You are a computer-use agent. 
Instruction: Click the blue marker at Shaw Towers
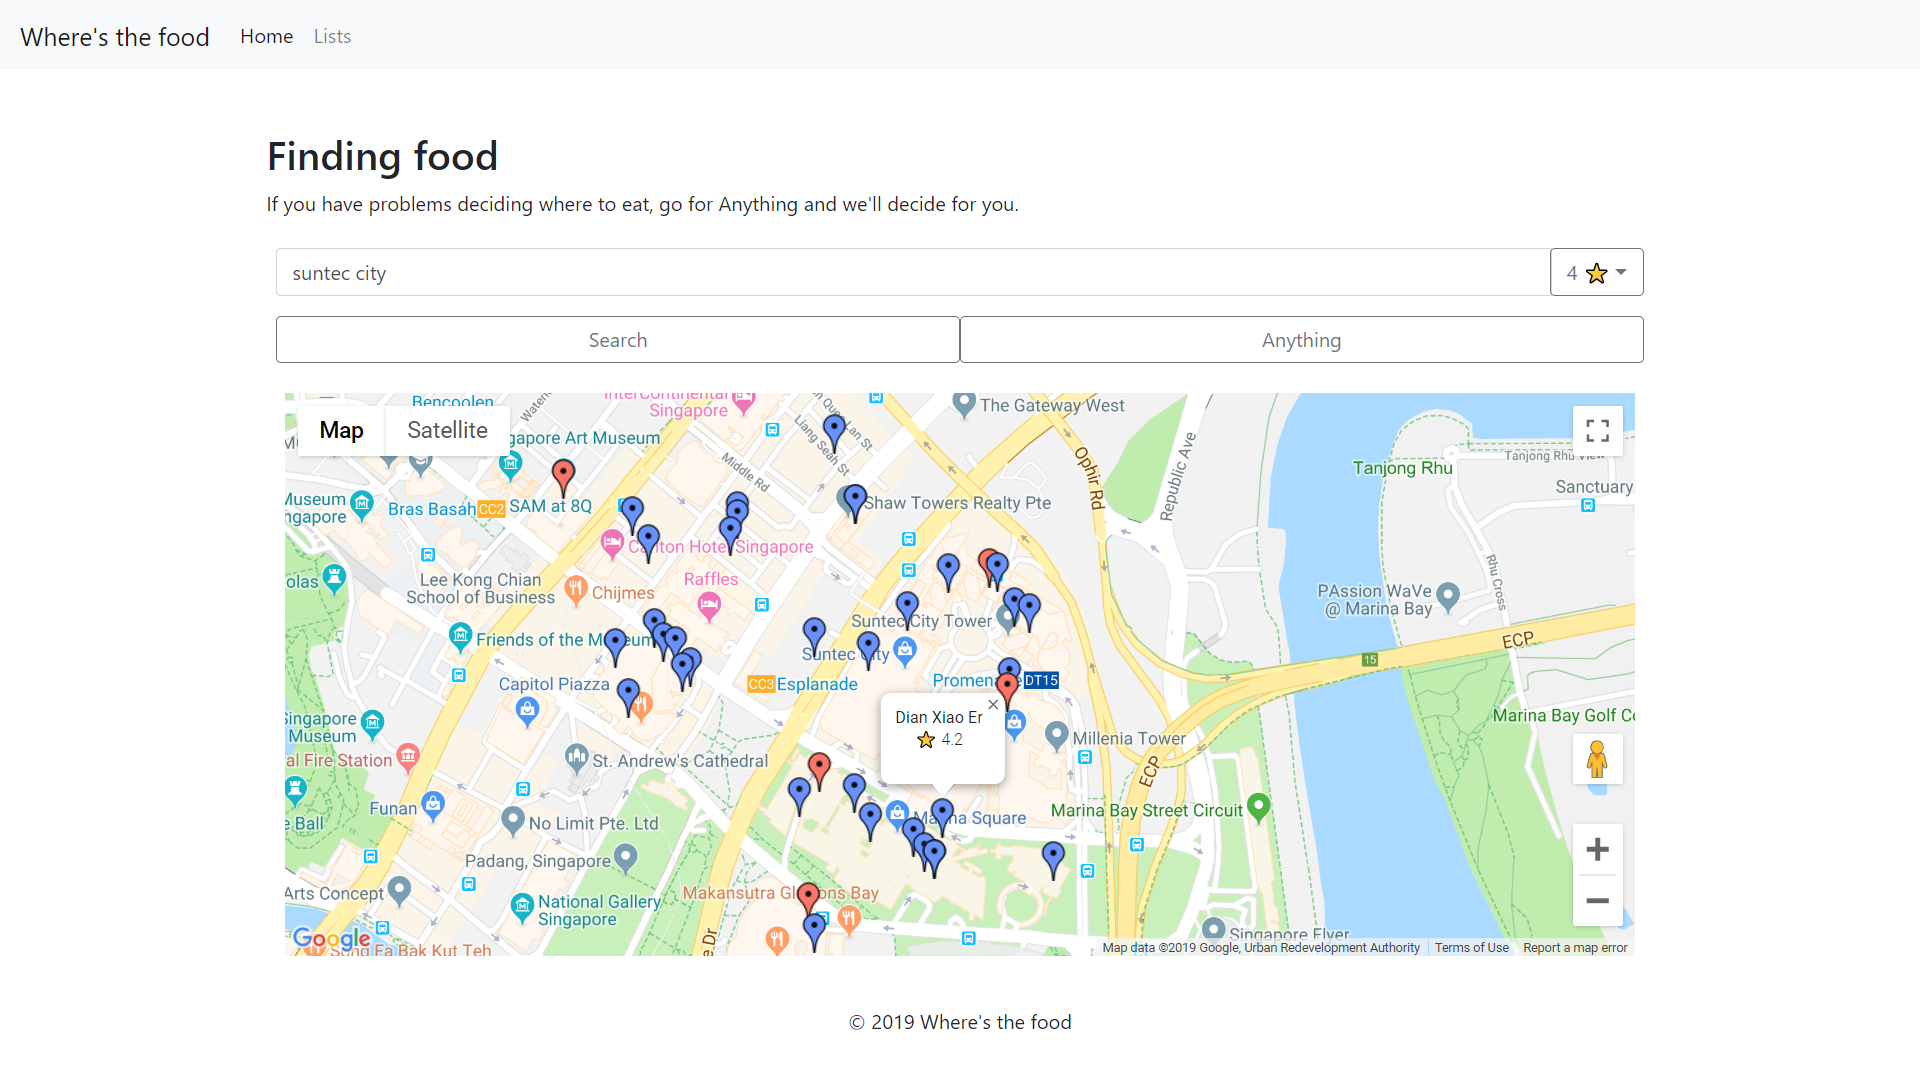[855, 499]
